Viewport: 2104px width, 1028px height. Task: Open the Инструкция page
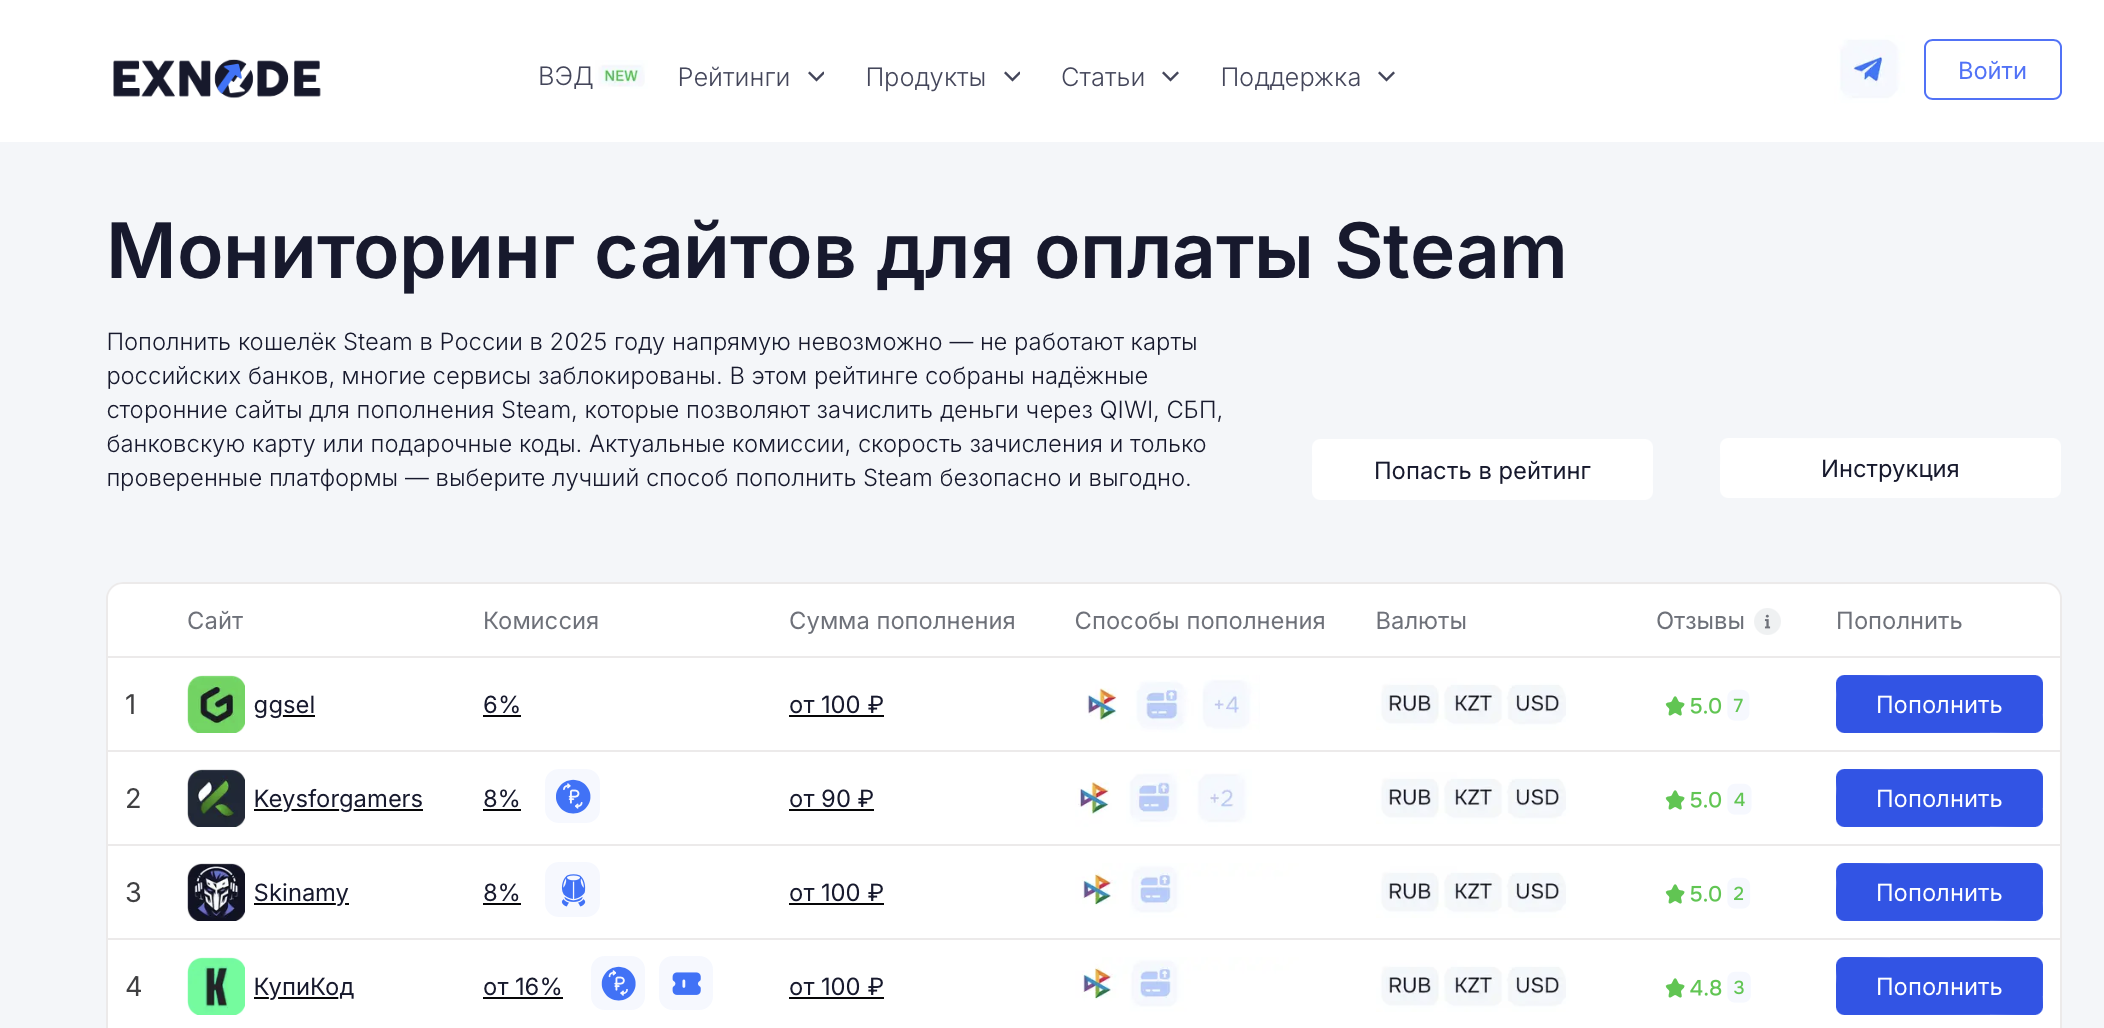coord(1888,468)
